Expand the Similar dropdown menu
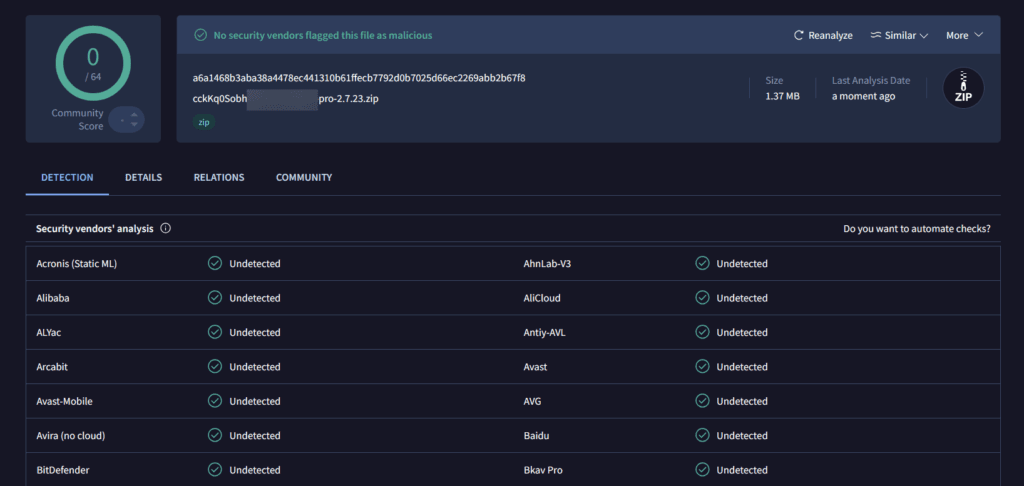 899,35
